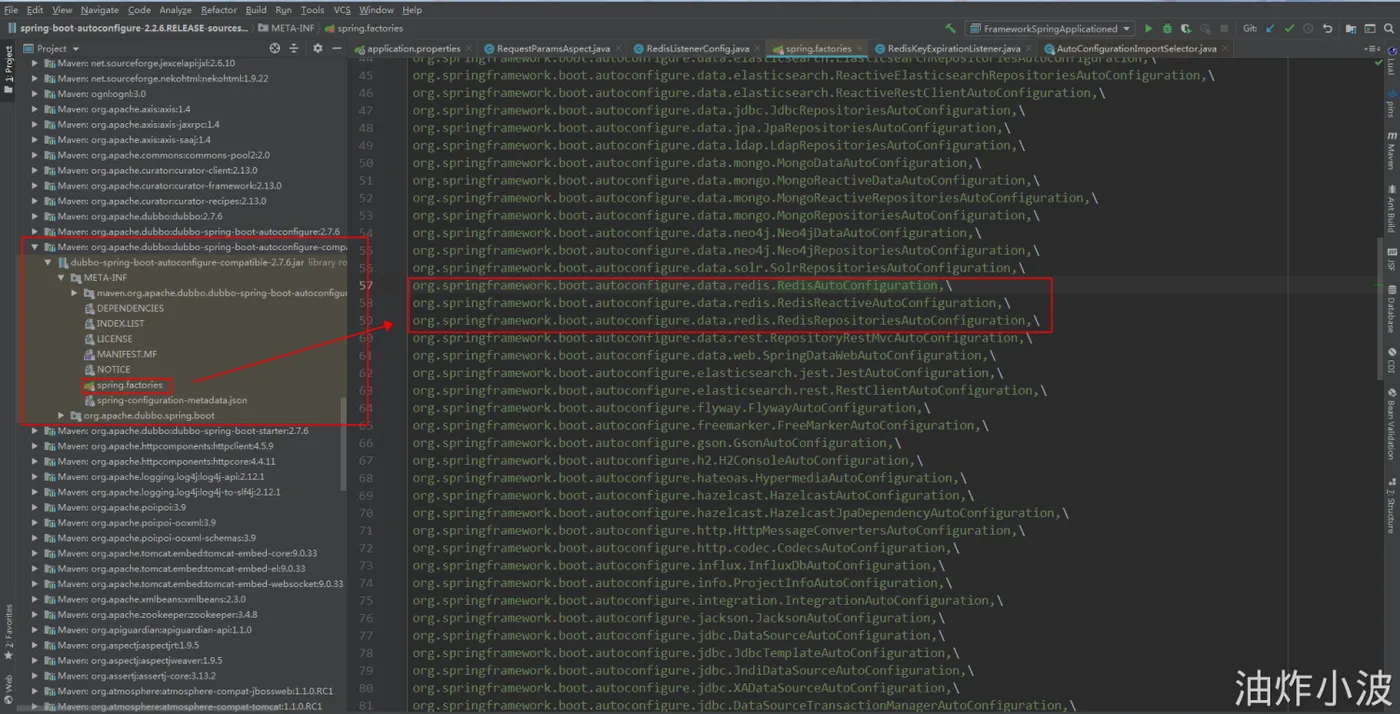Open Database tool window

click(x=1391, y=309)
